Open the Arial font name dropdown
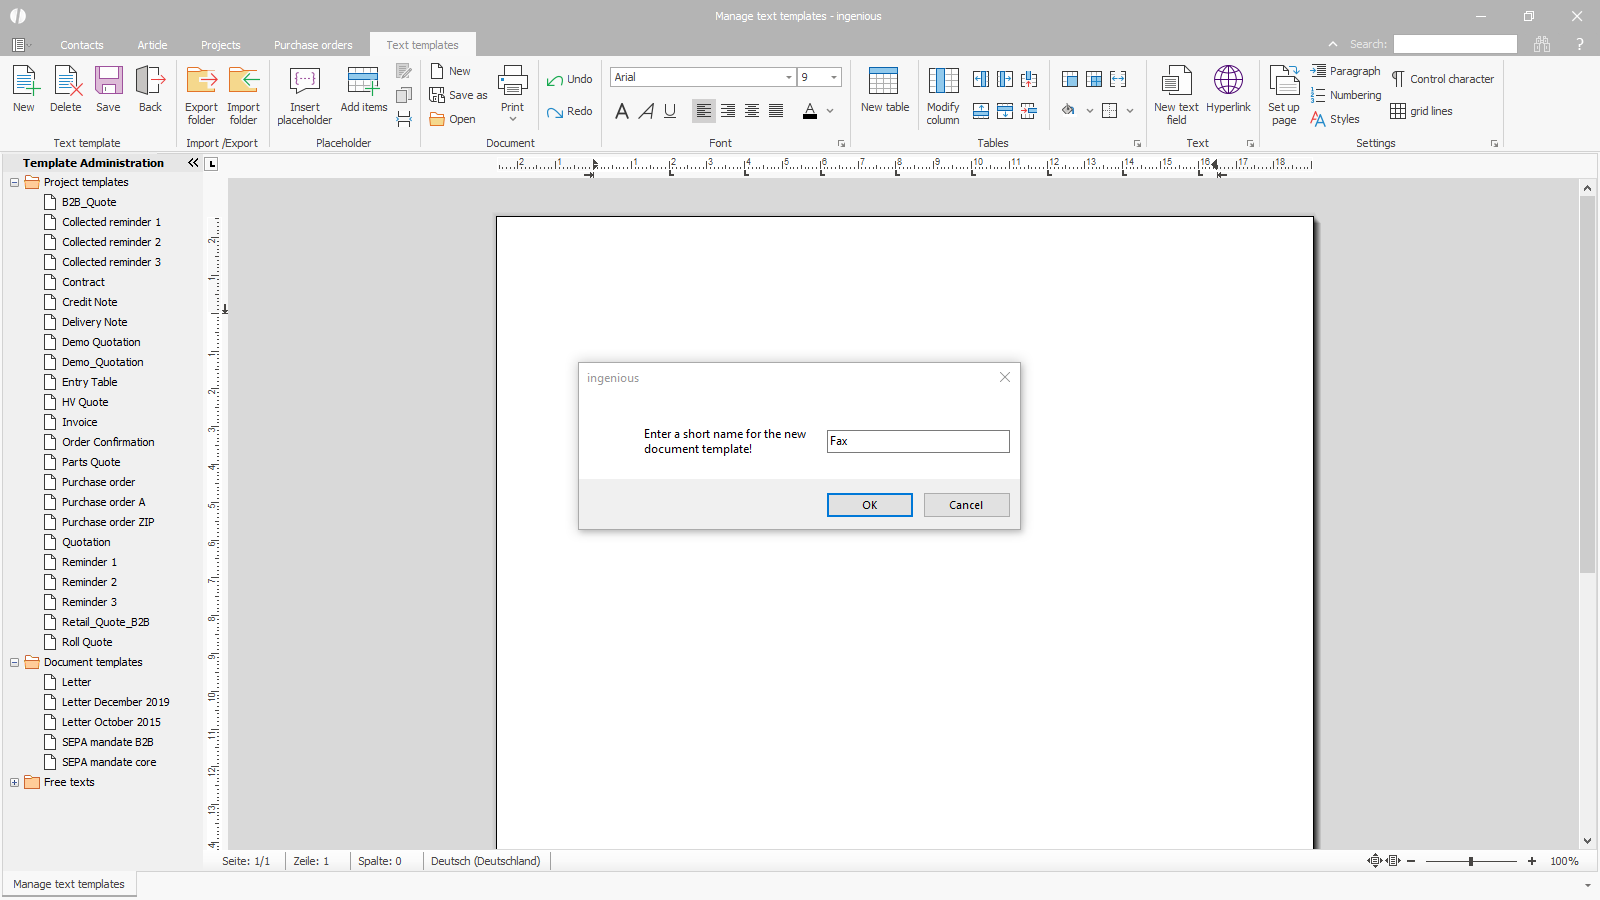Image resolution: width=1600 pixels, height=900 pixels. point(788,77)
